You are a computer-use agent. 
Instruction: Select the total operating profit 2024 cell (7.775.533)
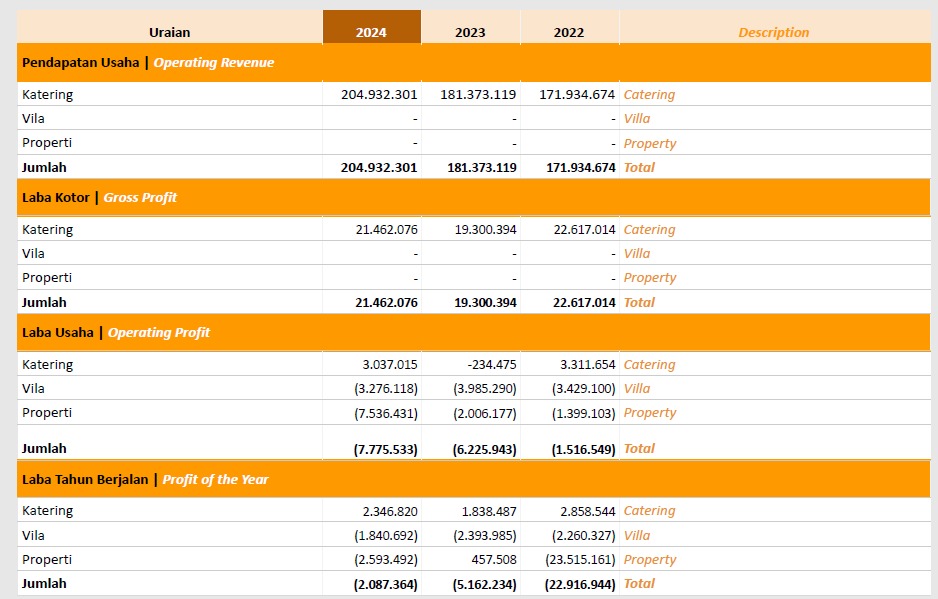click(x=386, y=449)
